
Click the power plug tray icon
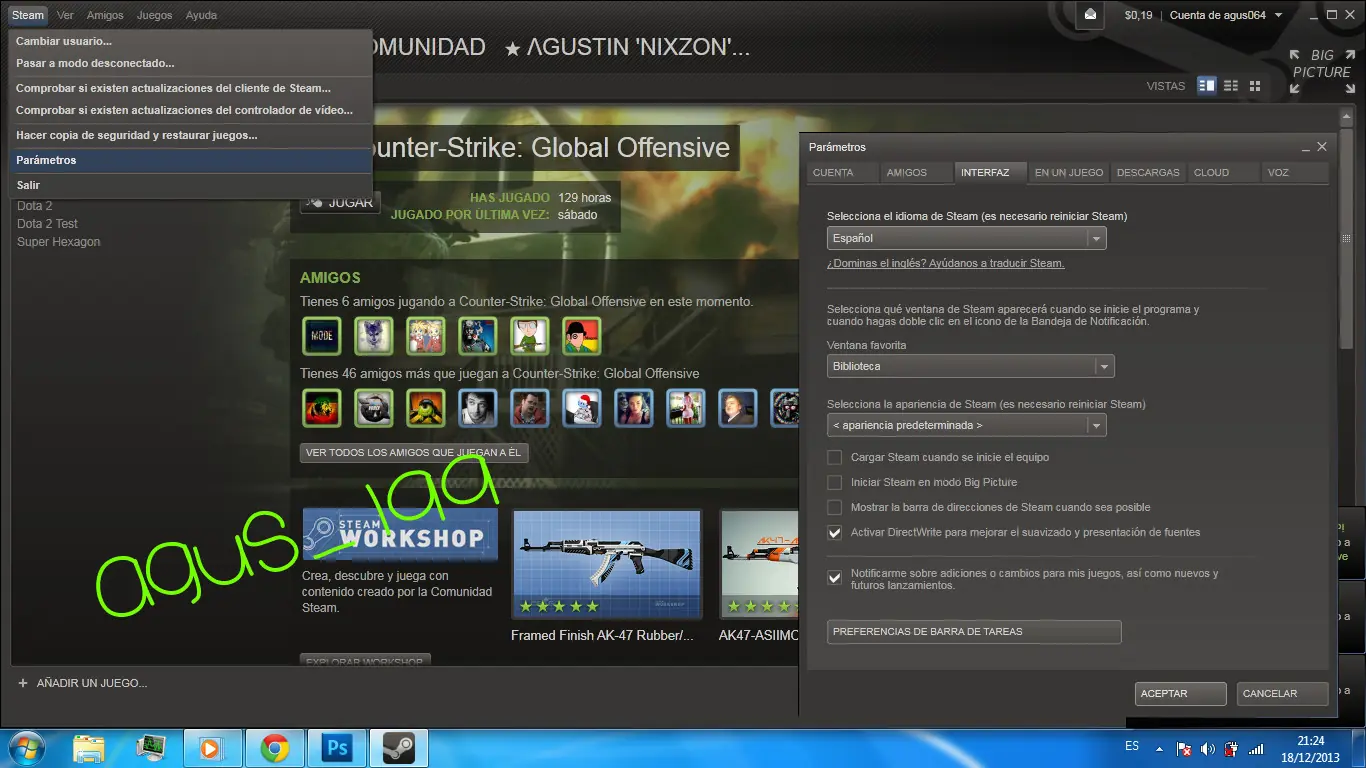pyautogui.click(x=1232, y=748)
